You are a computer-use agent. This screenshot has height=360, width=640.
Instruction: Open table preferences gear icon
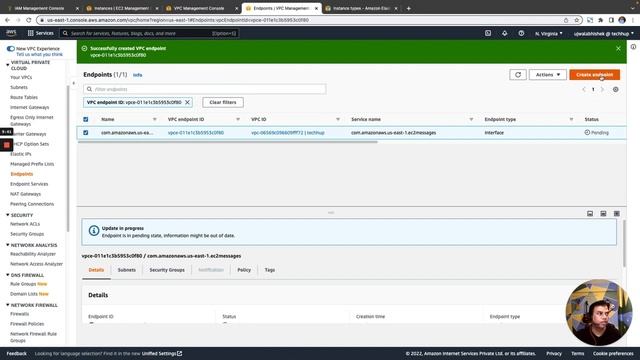click(616, 89)
